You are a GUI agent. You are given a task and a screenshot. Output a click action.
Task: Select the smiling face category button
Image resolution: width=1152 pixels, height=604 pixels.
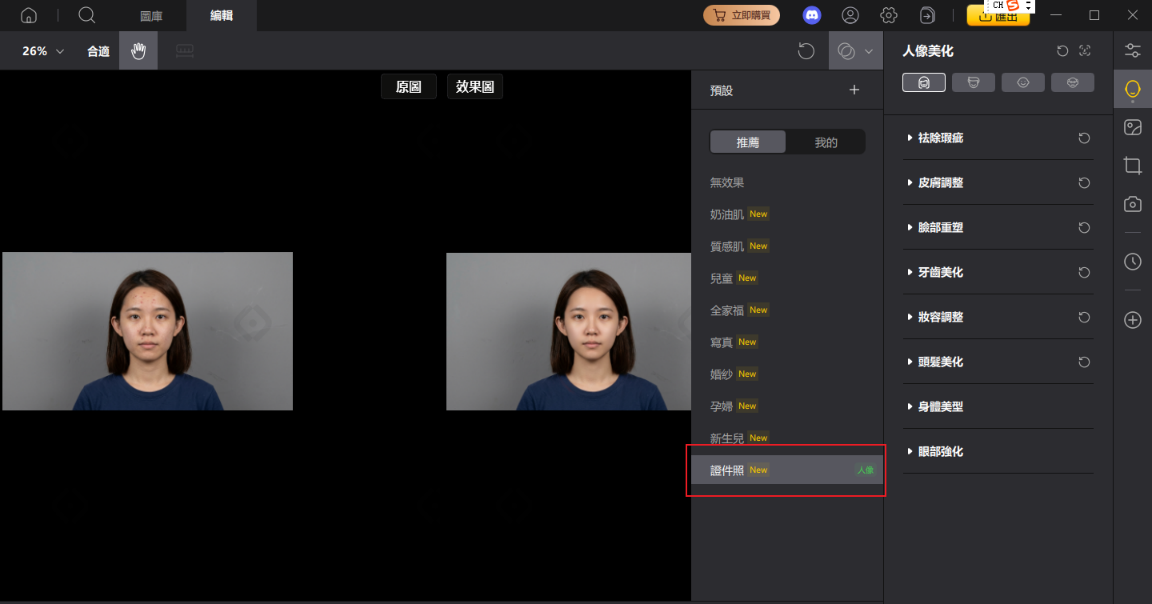tap(1023, 82)
